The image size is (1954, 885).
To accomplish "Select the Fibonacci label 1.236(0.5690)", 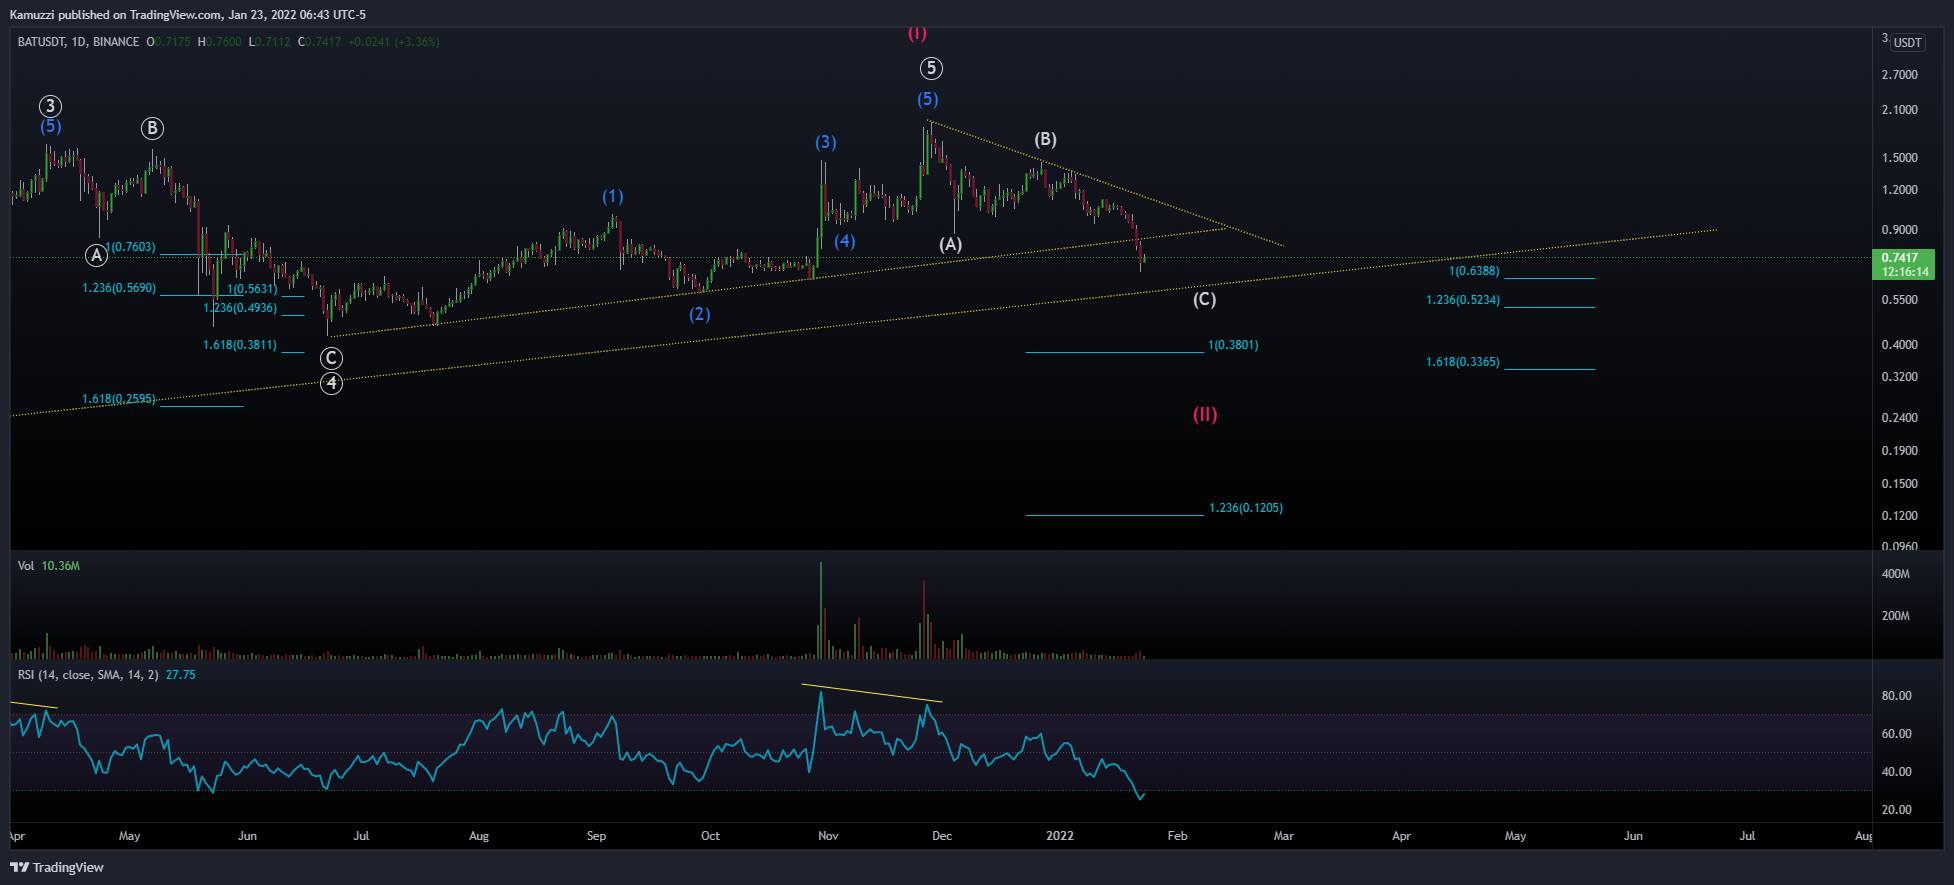I will (119, 288).
